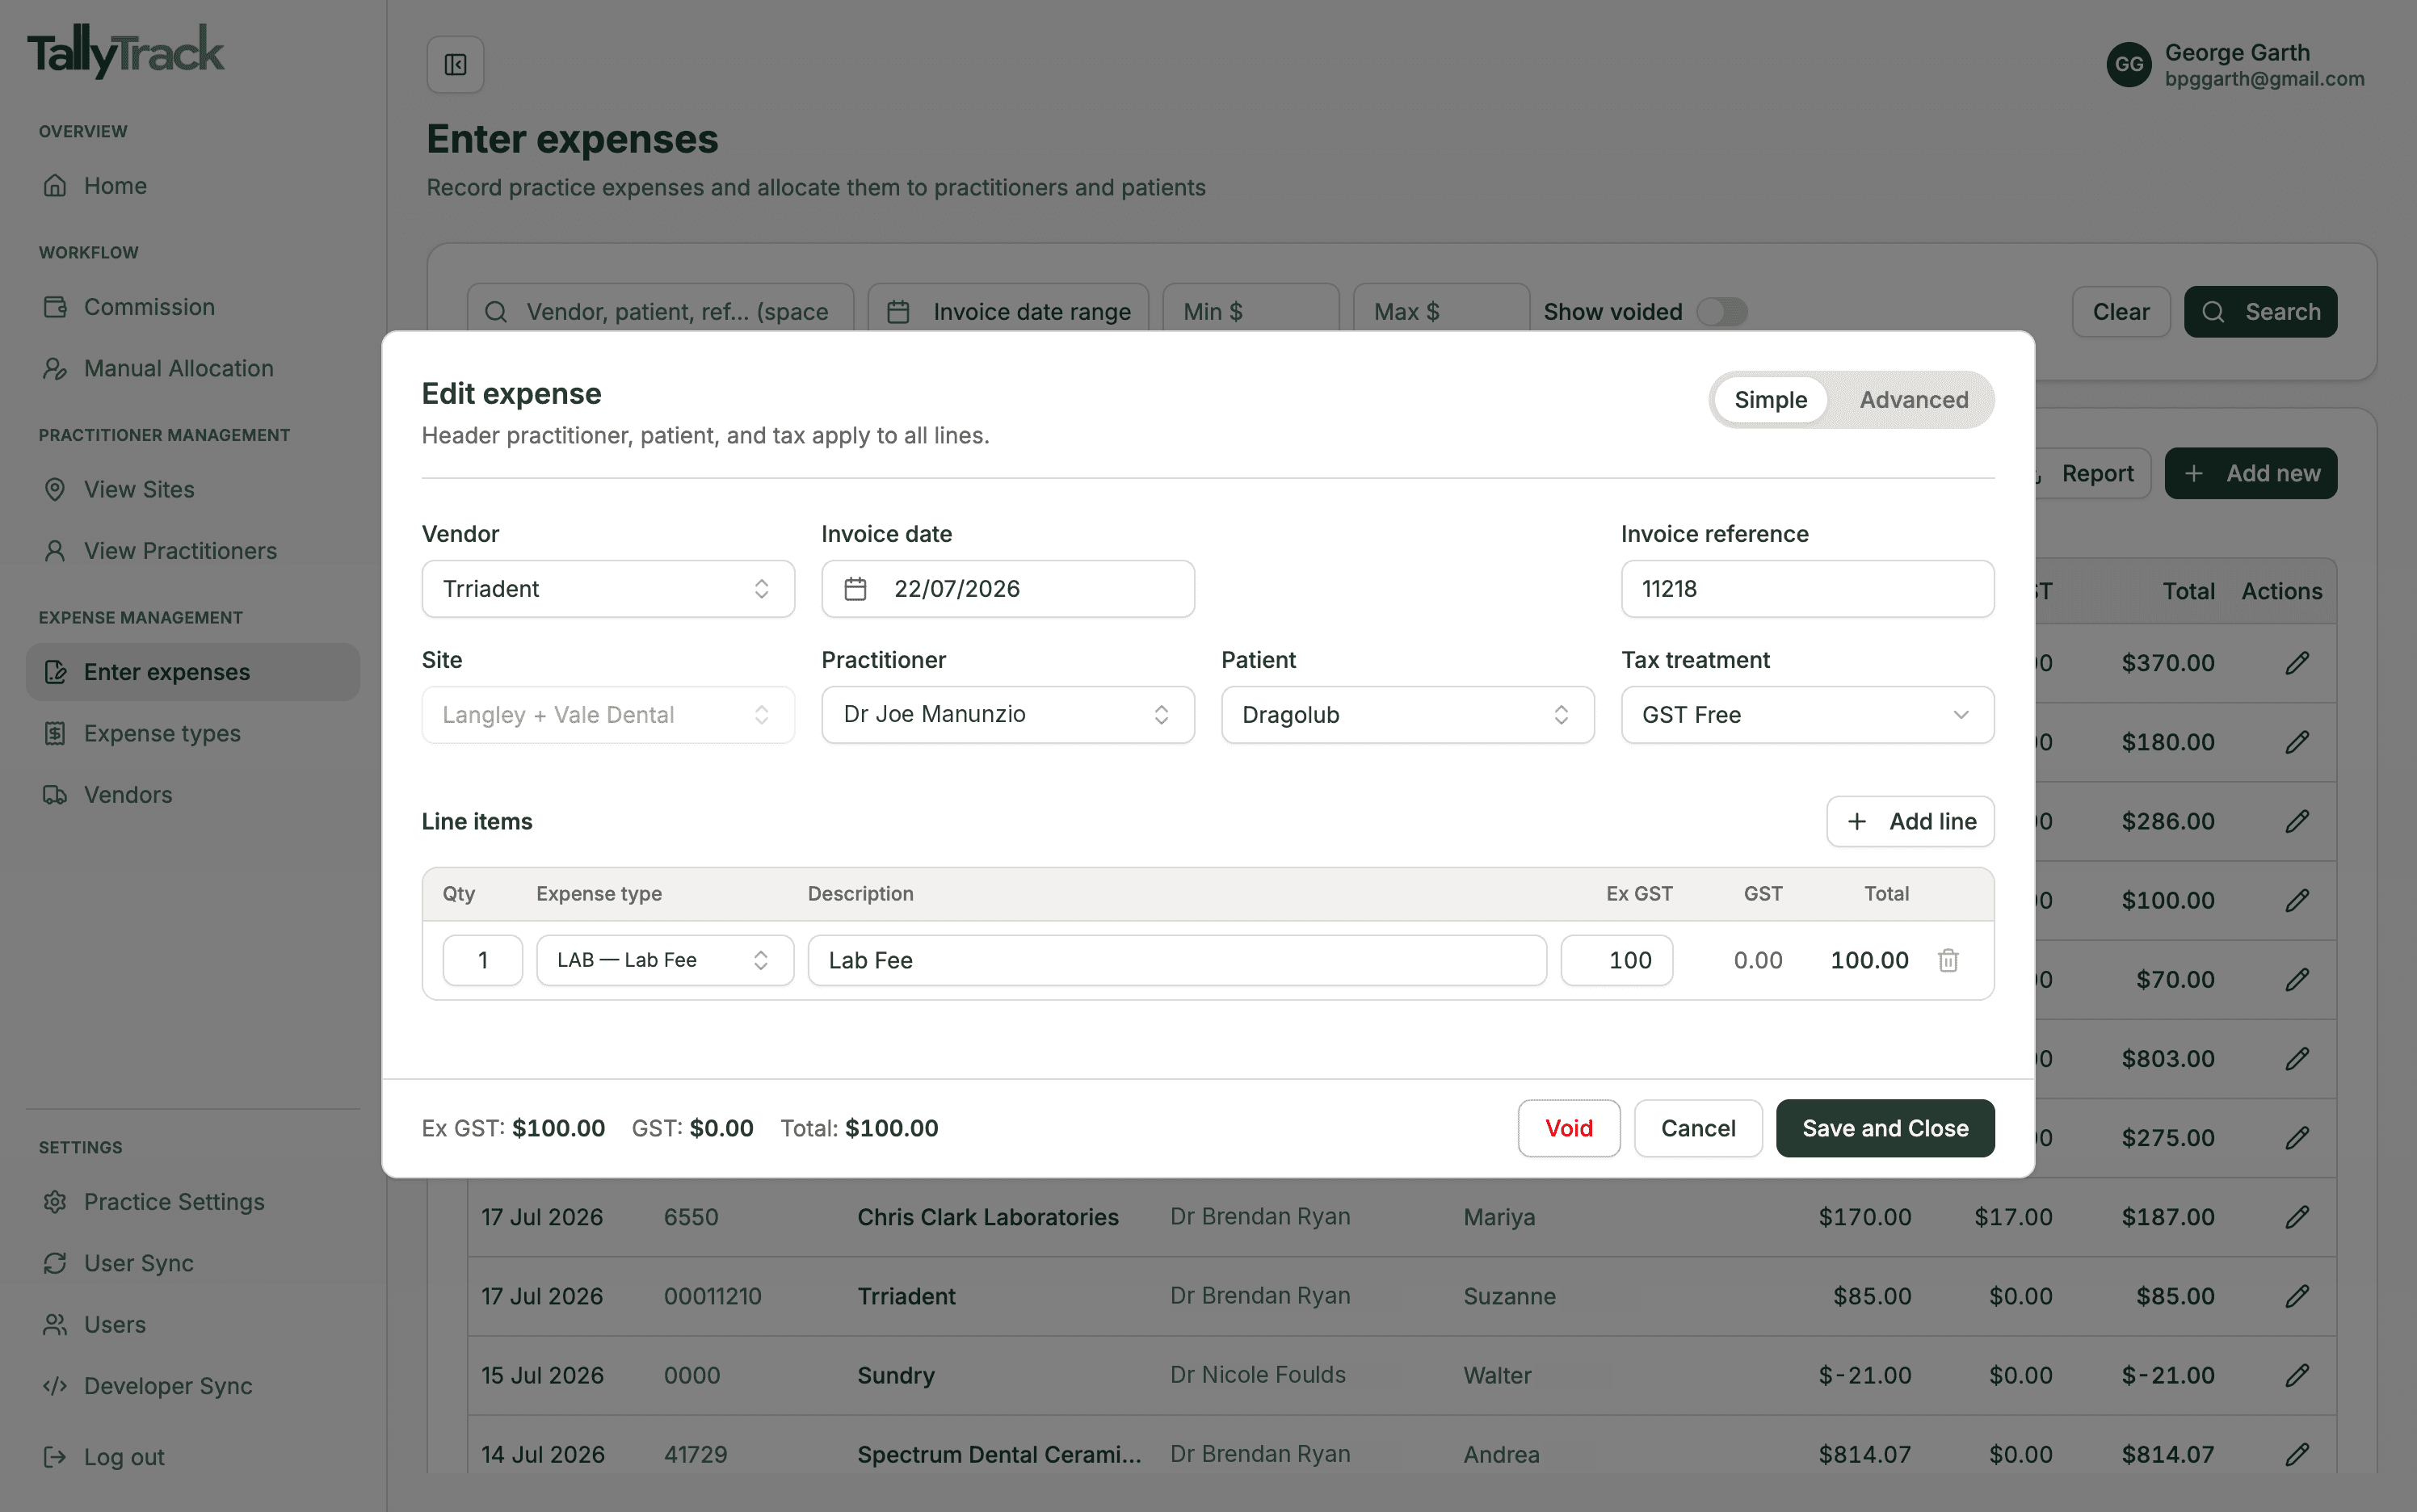This screenshot has width=2417, height=1512.
Task: Click the 41729 reference cell
Action: click(696, 1454)
